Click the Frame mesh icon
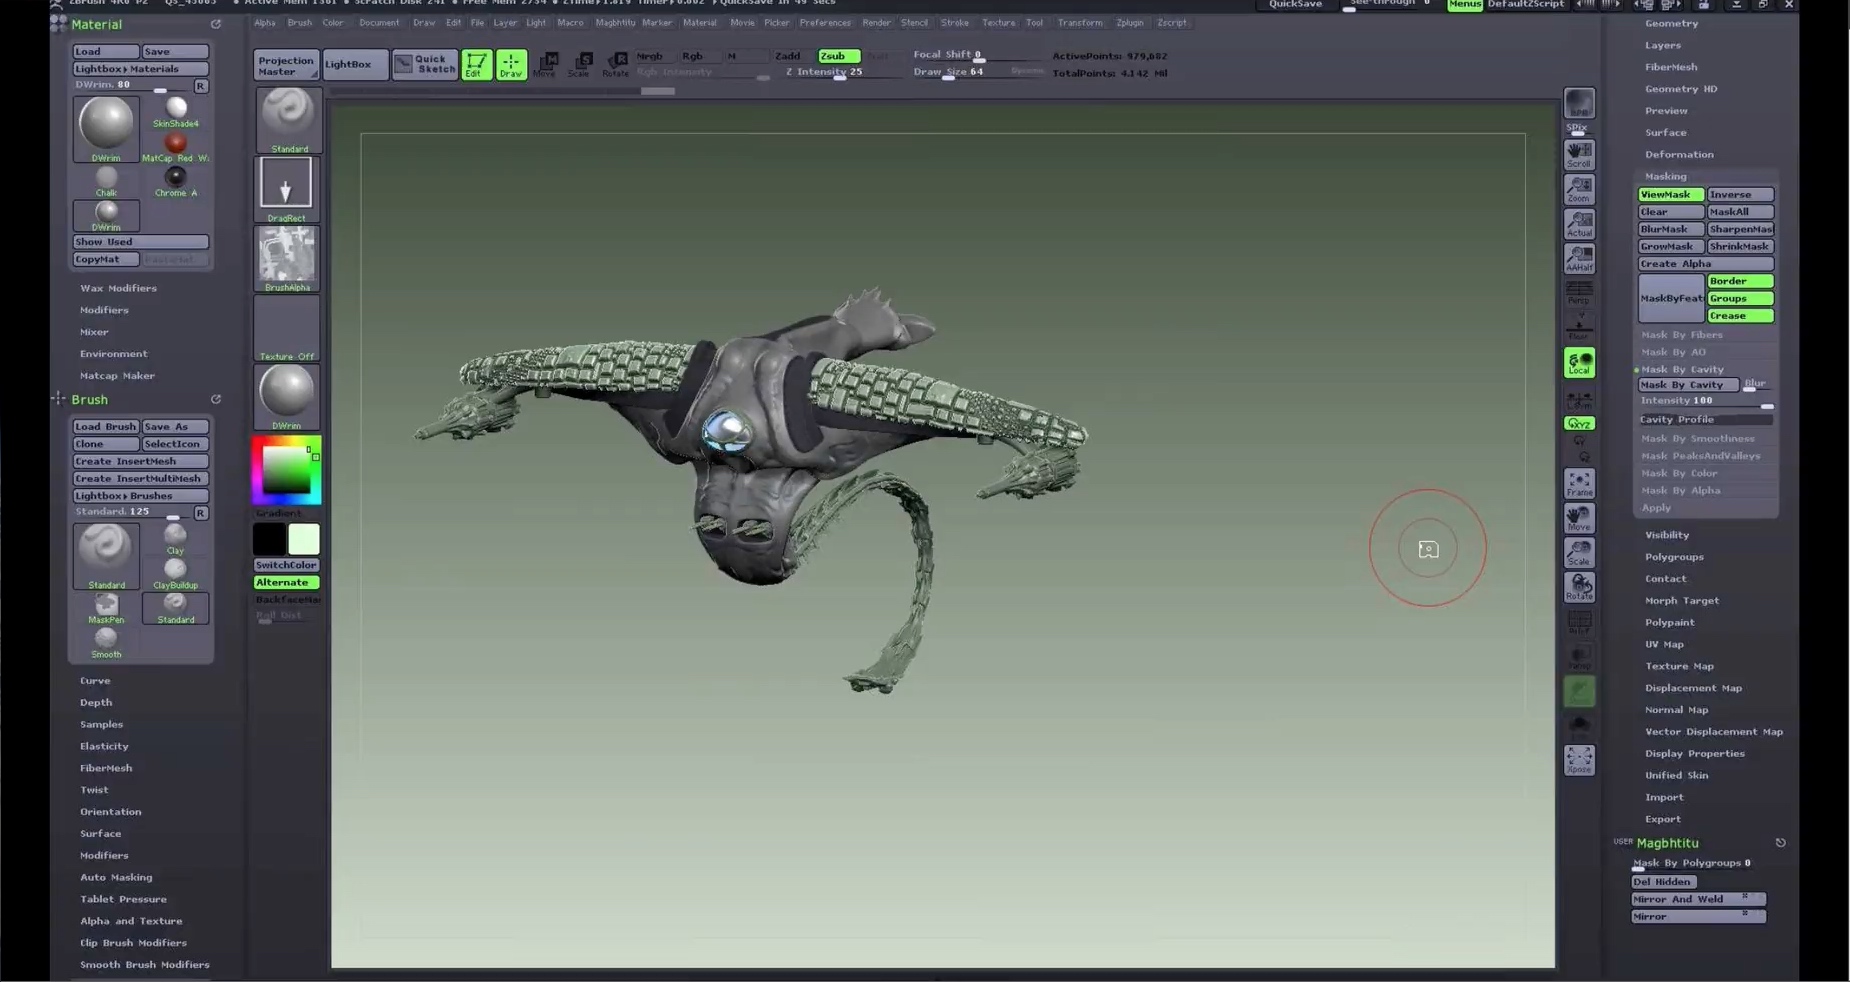This screenshot has height=982, width=1850. pyautogui.click(x=1579, y=484)
